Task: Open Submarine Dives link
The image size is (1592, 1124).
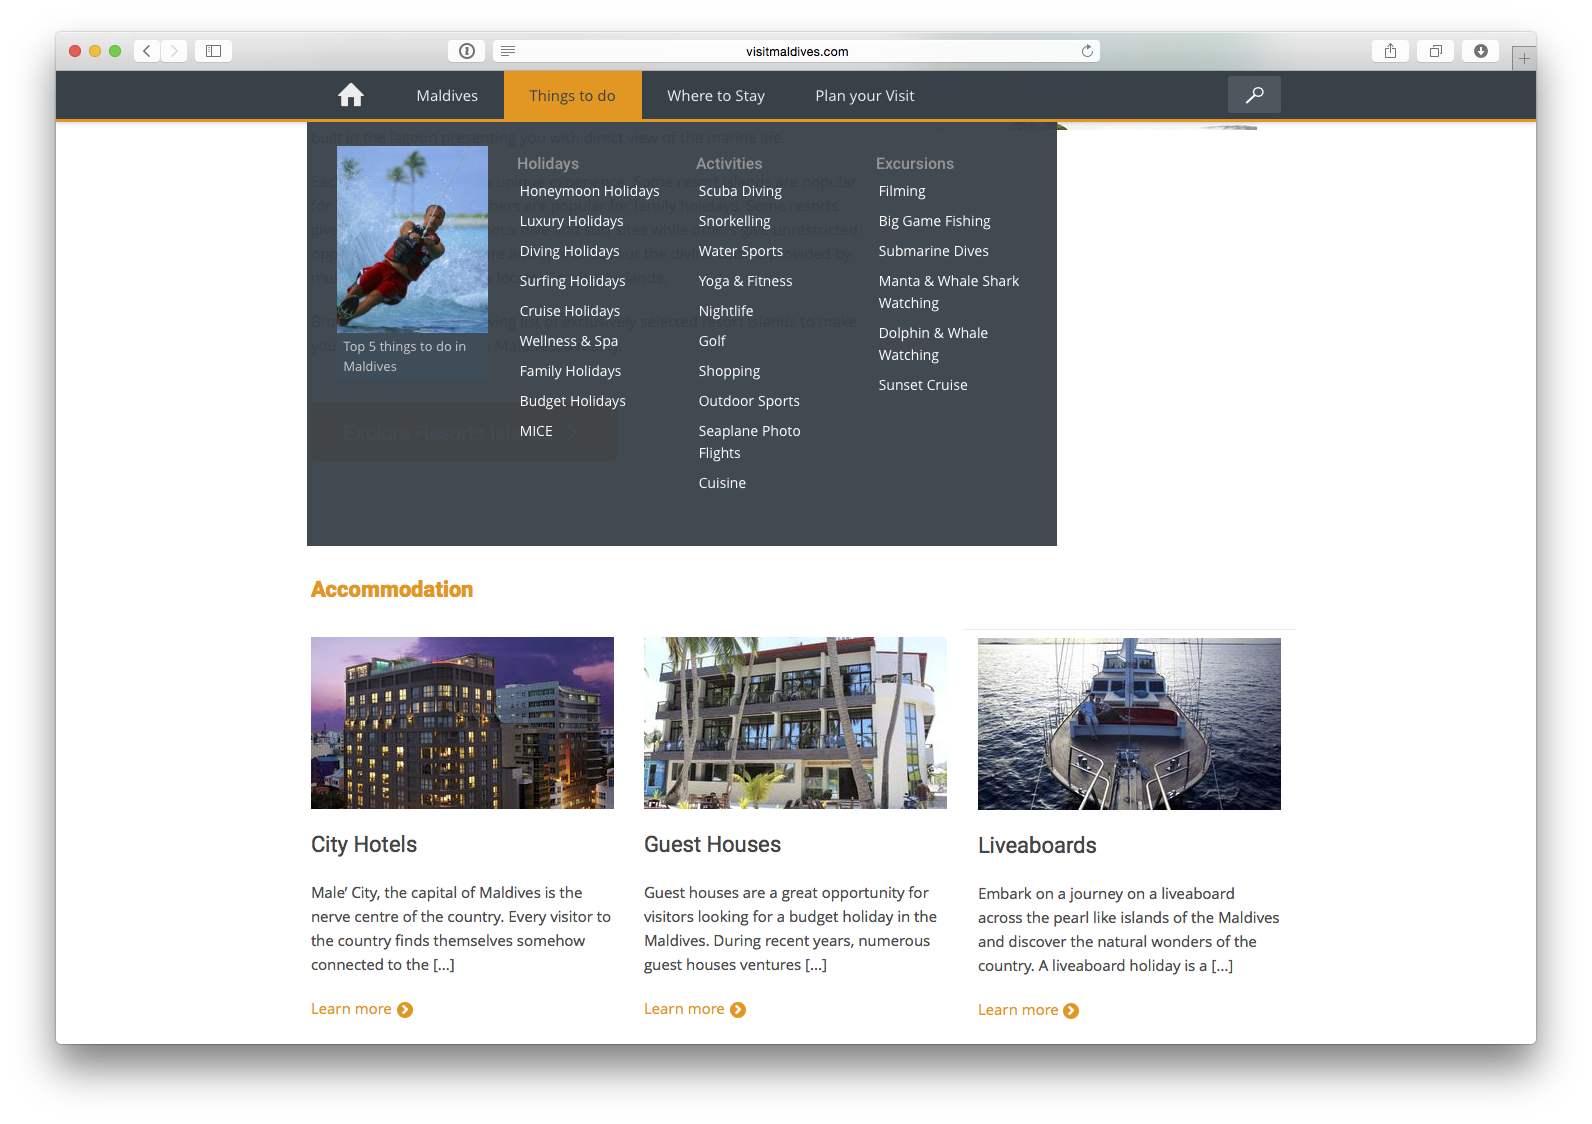Action: click(x=933, y=251)
